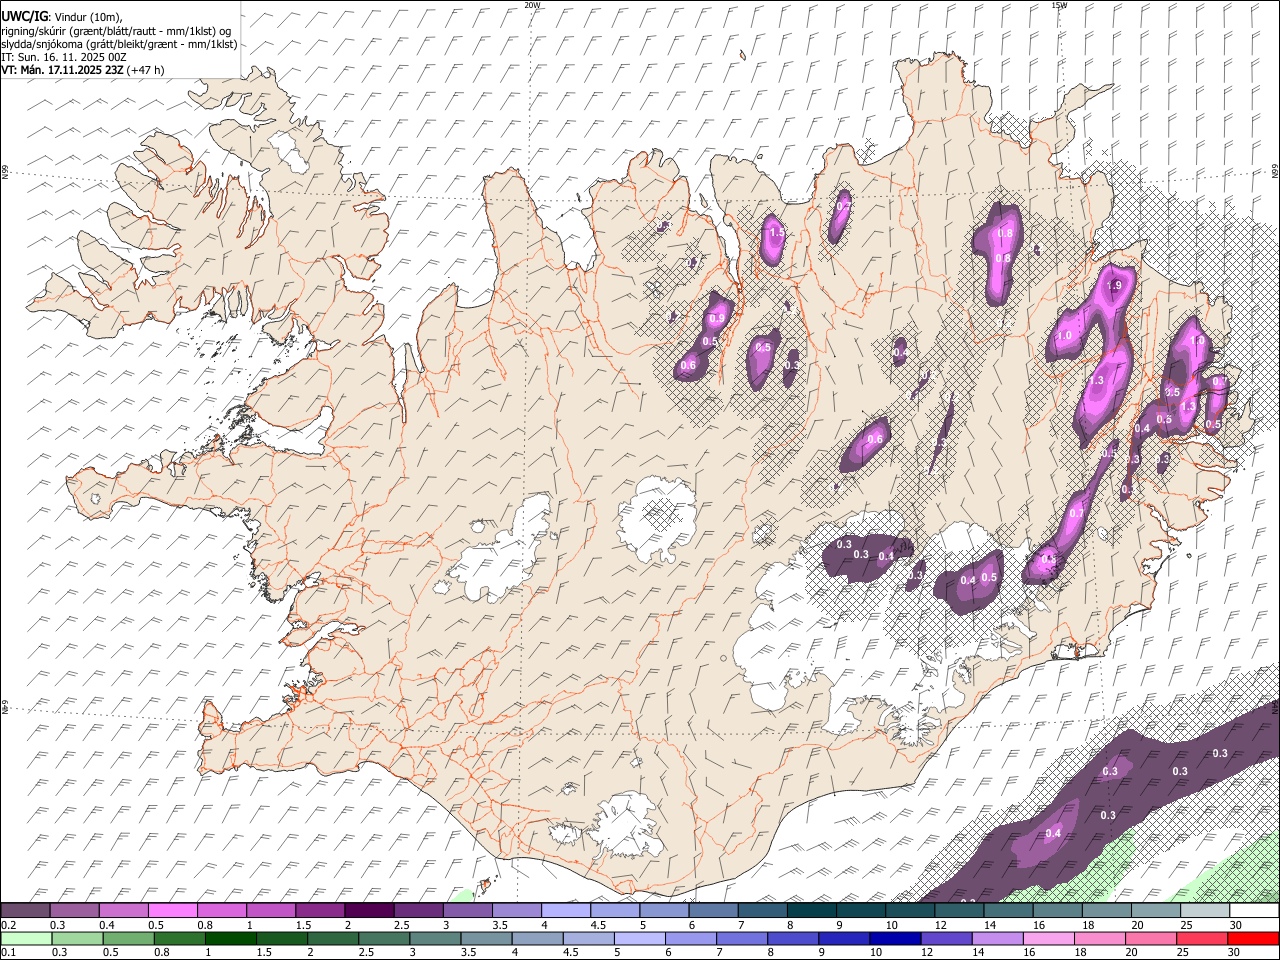Pick the dark teal upper swatch labeled 8

812,910
